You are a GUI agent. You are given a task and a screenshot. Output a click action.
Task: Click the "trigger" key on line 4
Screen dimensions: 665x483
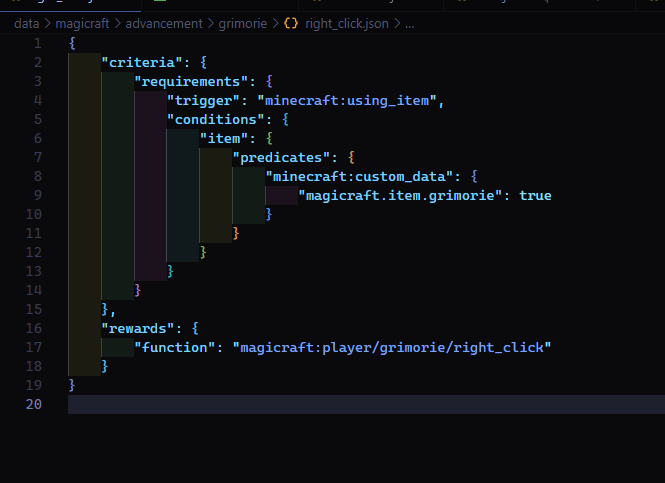click(x=203, y=101)
